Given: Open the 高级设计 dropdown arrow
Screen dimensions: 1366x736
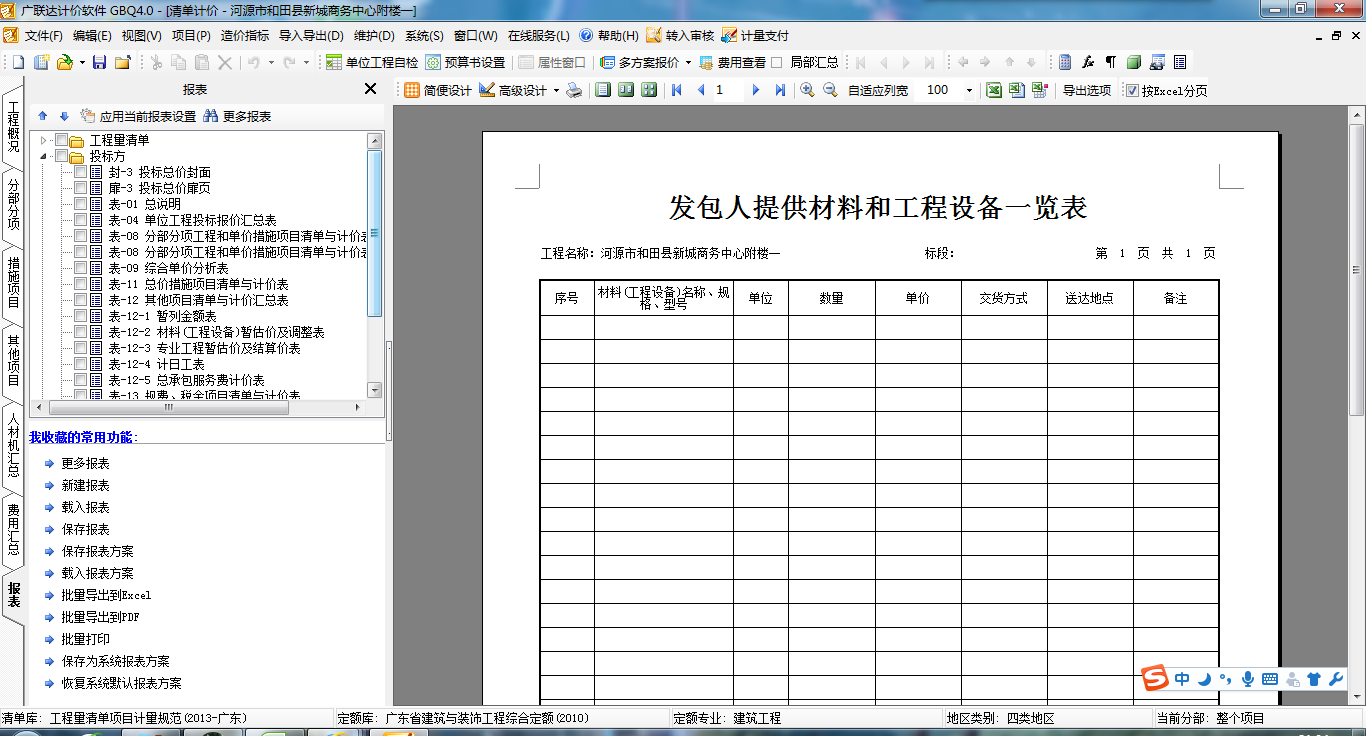Looking at the screenshot, I should click(x=556, y=90).
